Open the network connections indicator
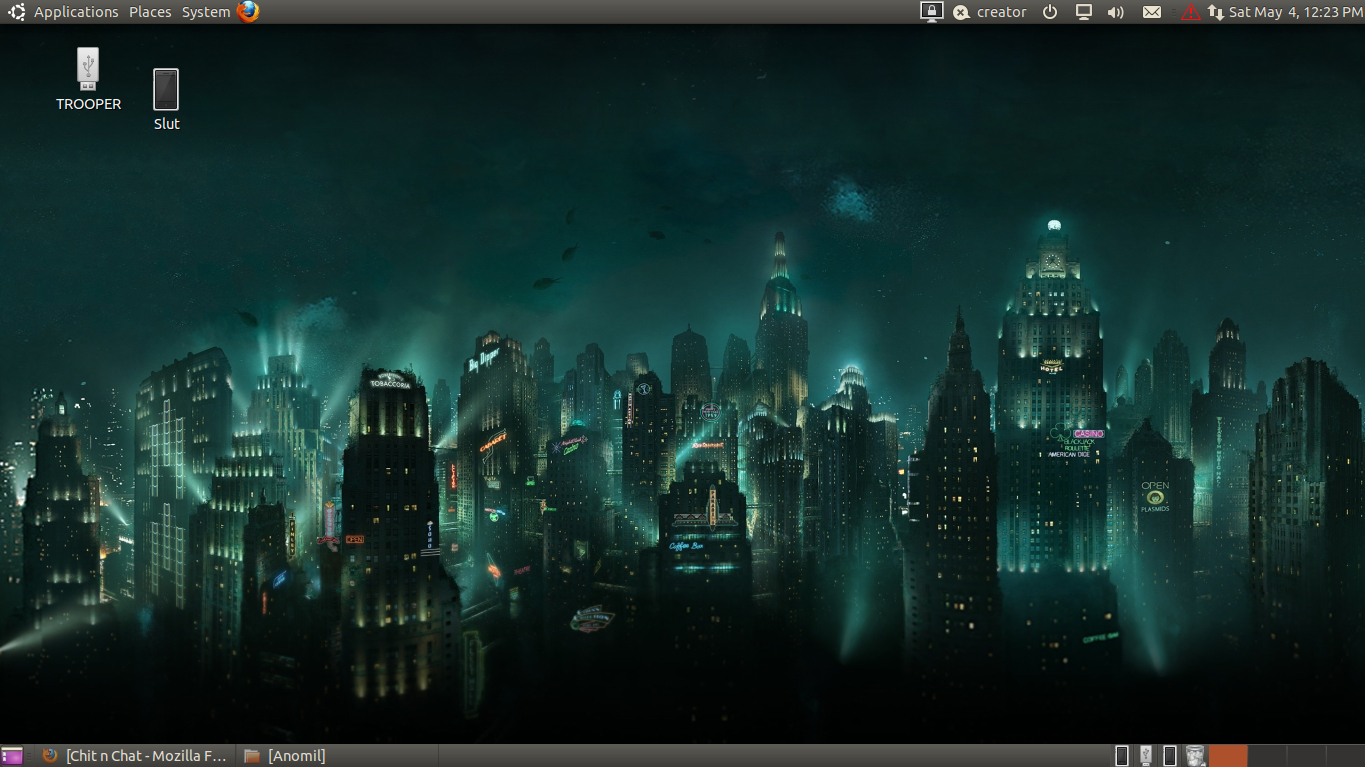This screenshot has height=767, width=1365. 1216,12
